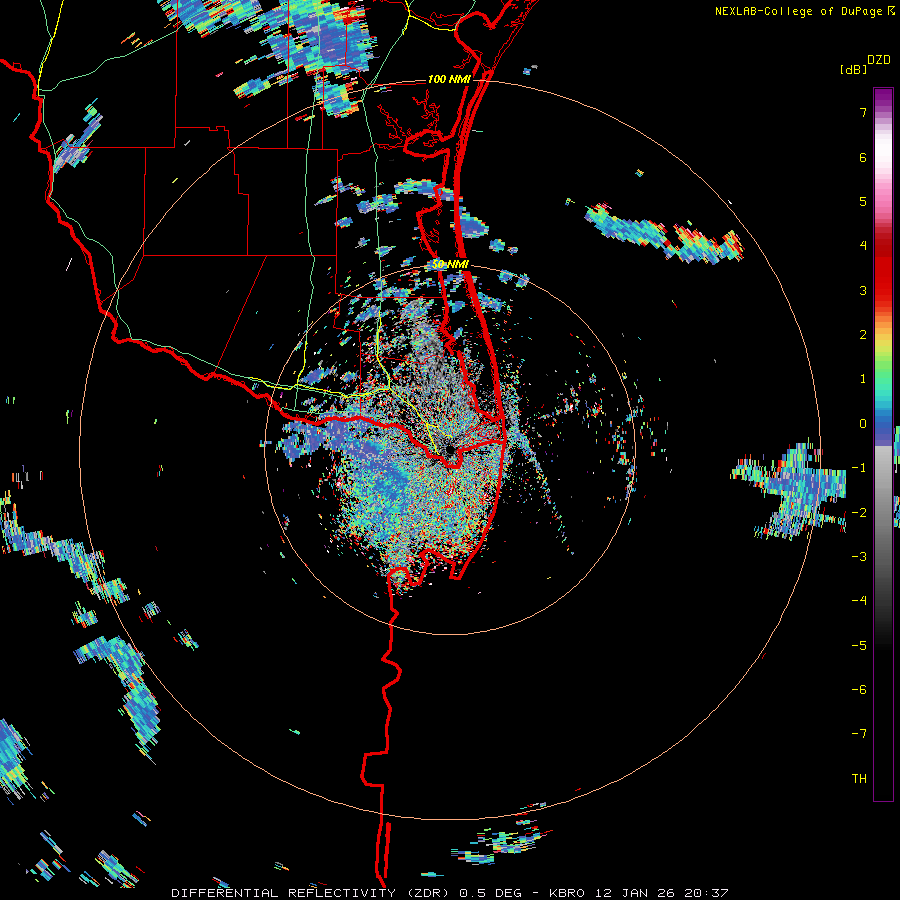Click the -4 value on color scale
The width and height of the screenshot is (900, 900).
[859, 601]
